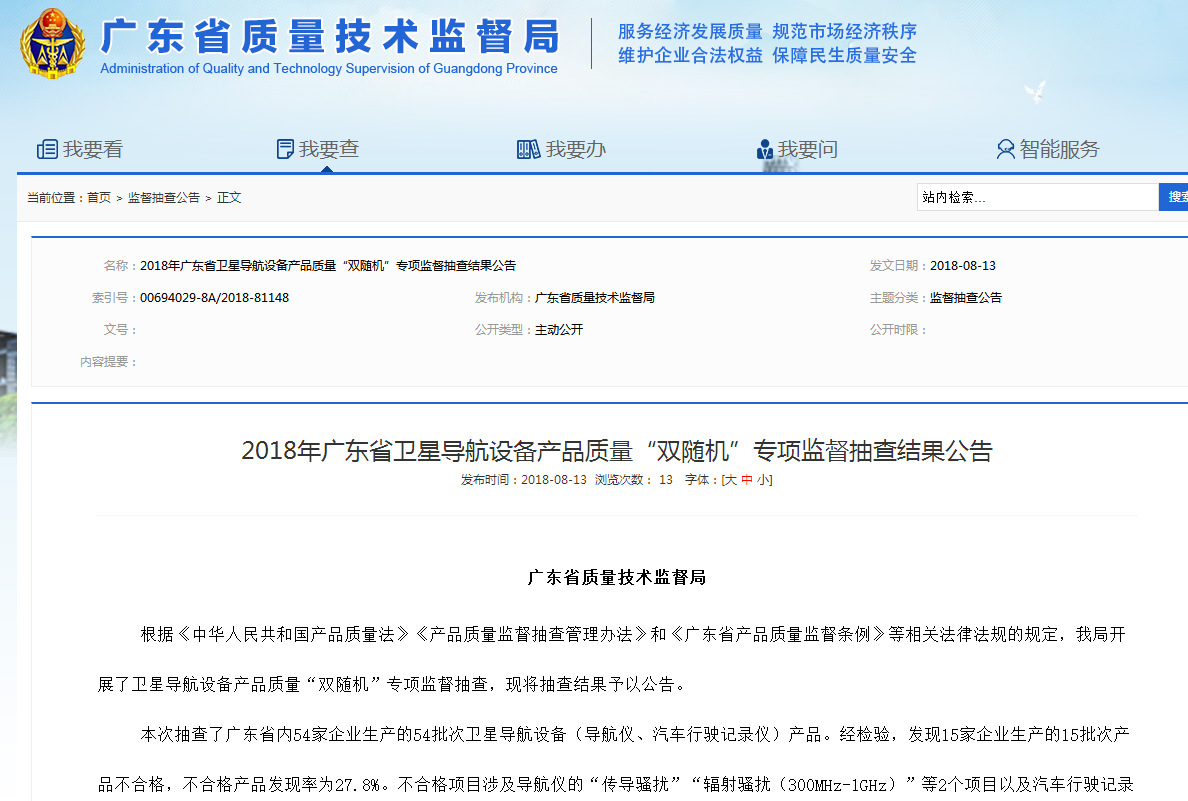Click the 主动公开 disclosure type value
Screen dimensions: 1188x801
click(x=559, y=330)
